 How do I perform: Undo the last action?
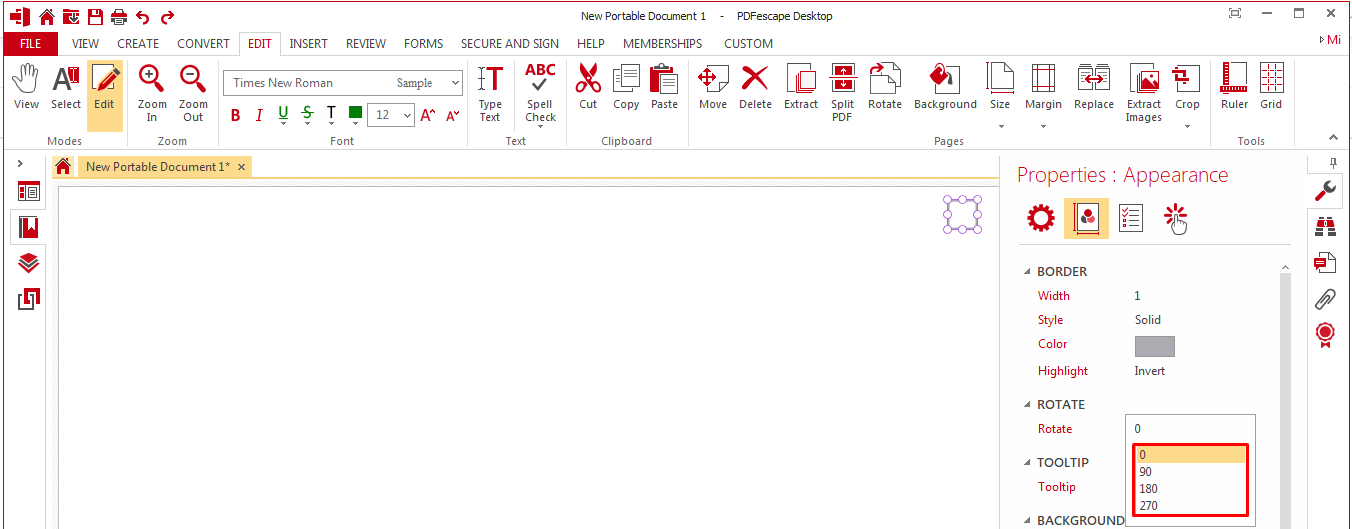click(x=142, y=16)
